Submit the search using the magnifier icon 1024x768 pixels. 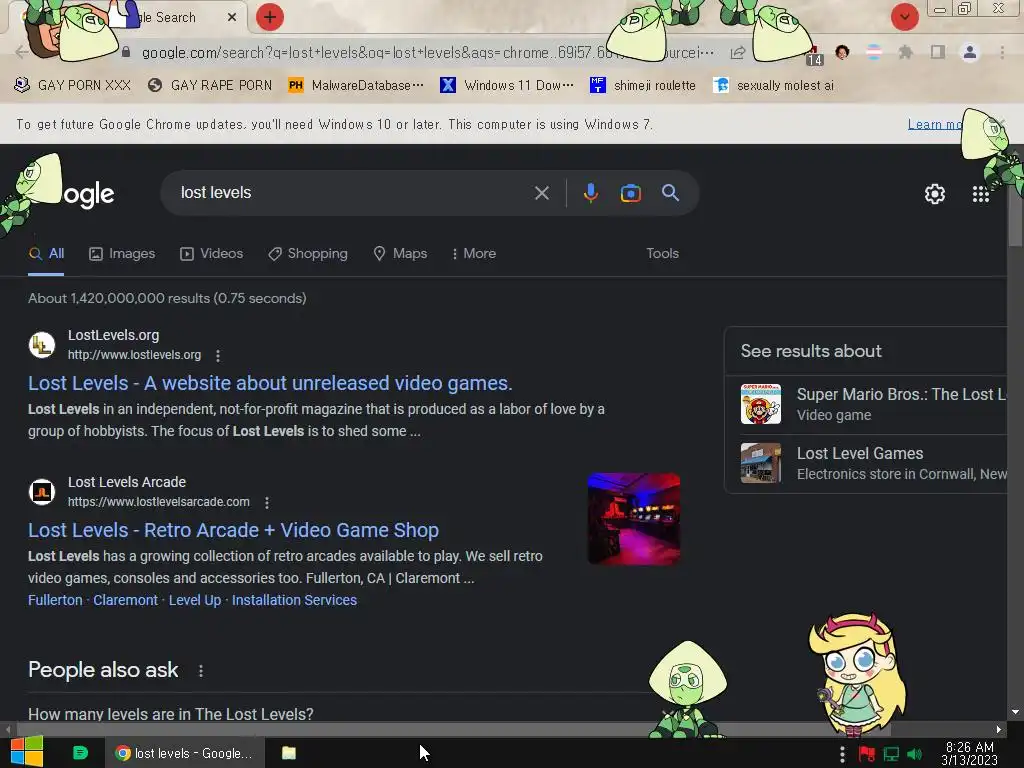click(670, 193)
